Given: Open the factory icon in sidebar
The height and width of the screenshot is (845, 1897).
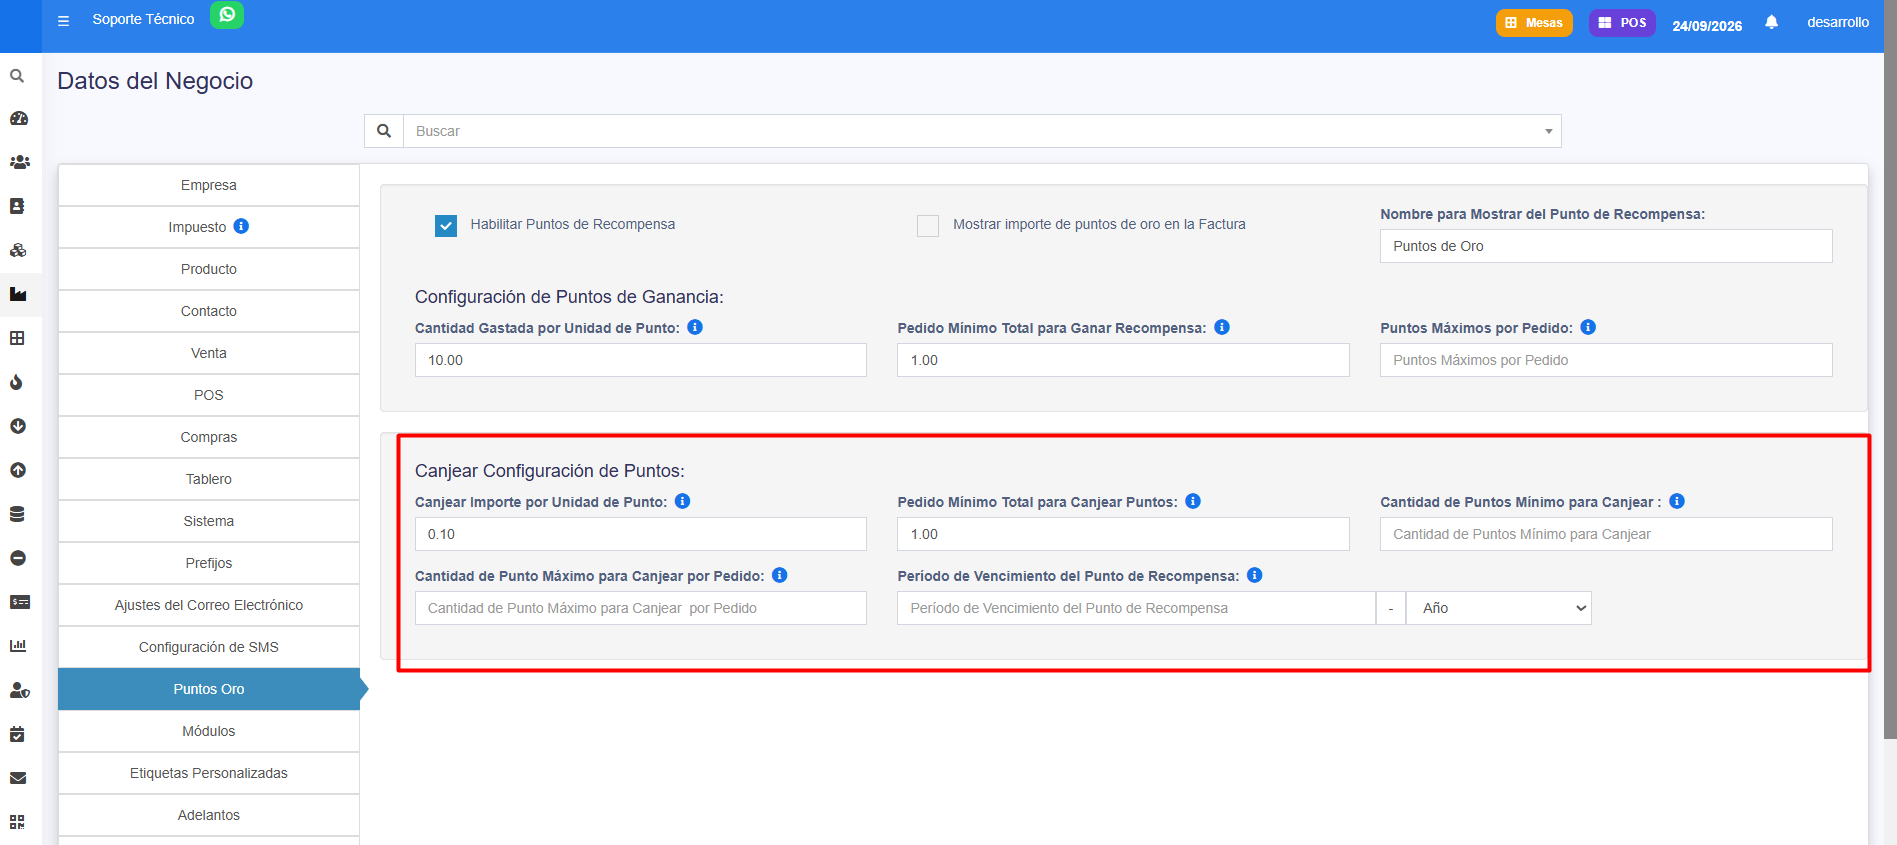Looking at the screenshot, I should coord(18,294).
